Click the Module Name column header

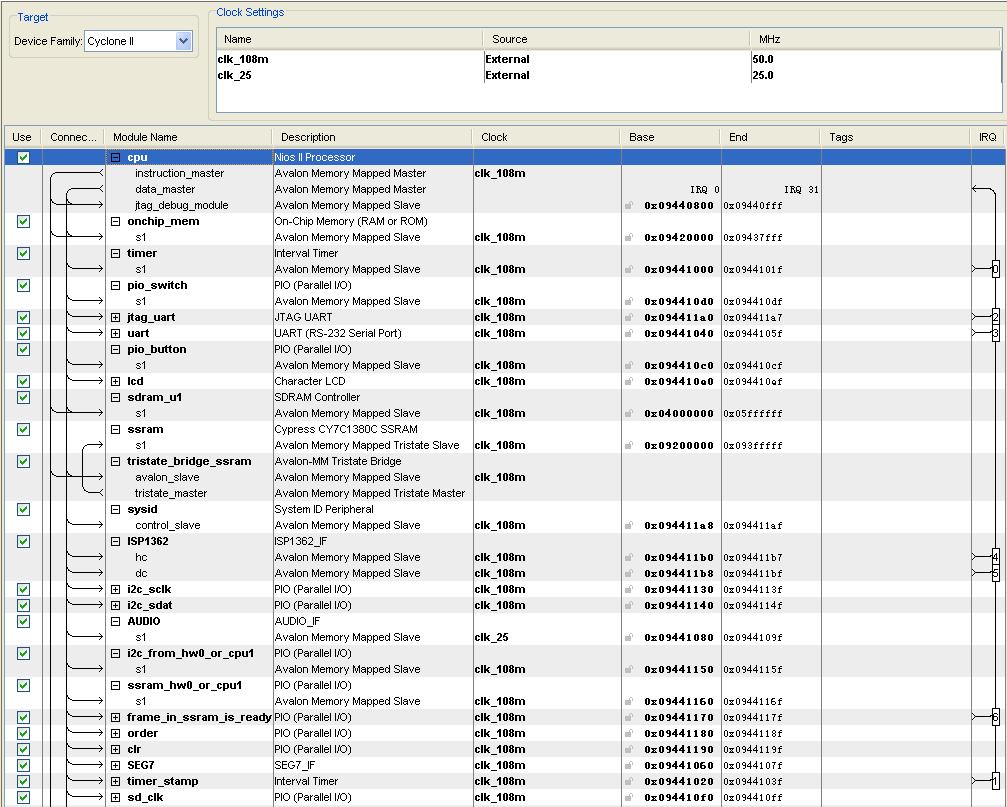point(188,137)
